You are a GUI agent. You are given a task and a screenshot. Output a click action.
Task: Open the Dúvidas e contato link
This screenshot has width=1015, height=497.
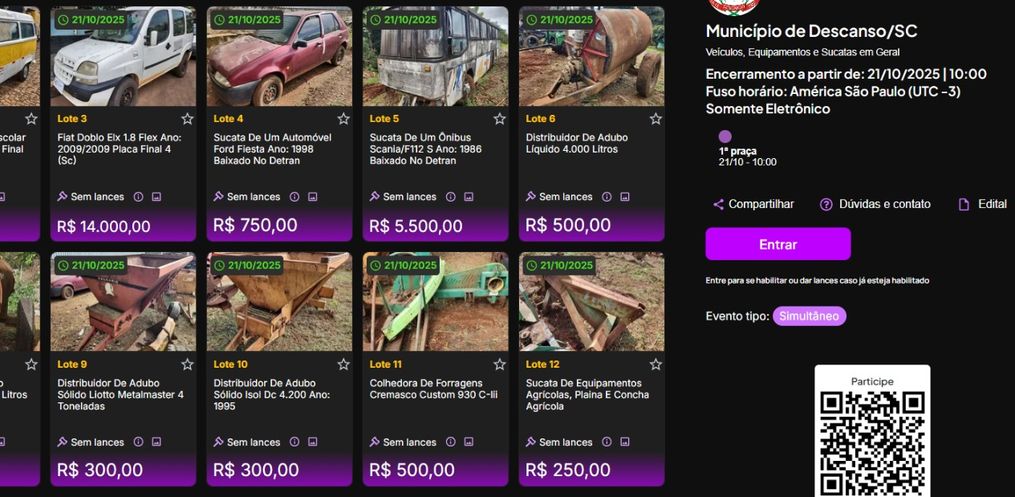click(884, 205)
